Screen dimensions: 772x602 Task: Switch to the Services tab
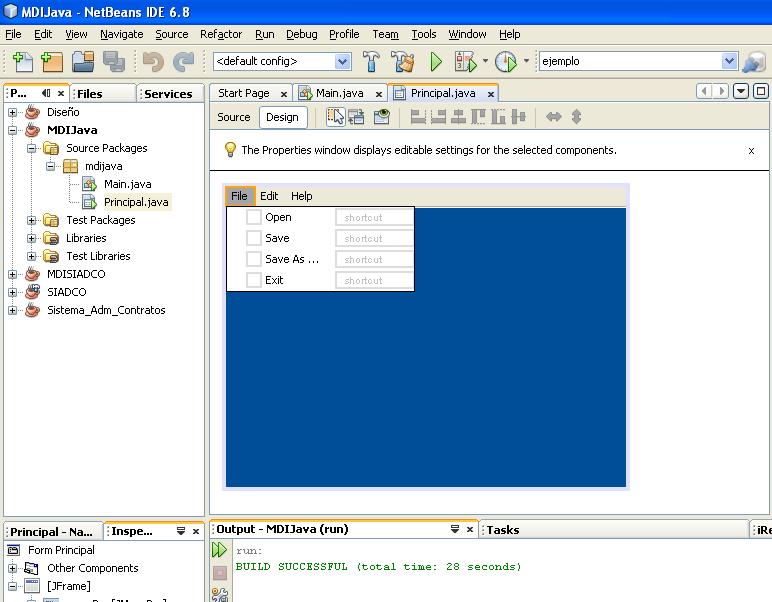coord(168,94)
